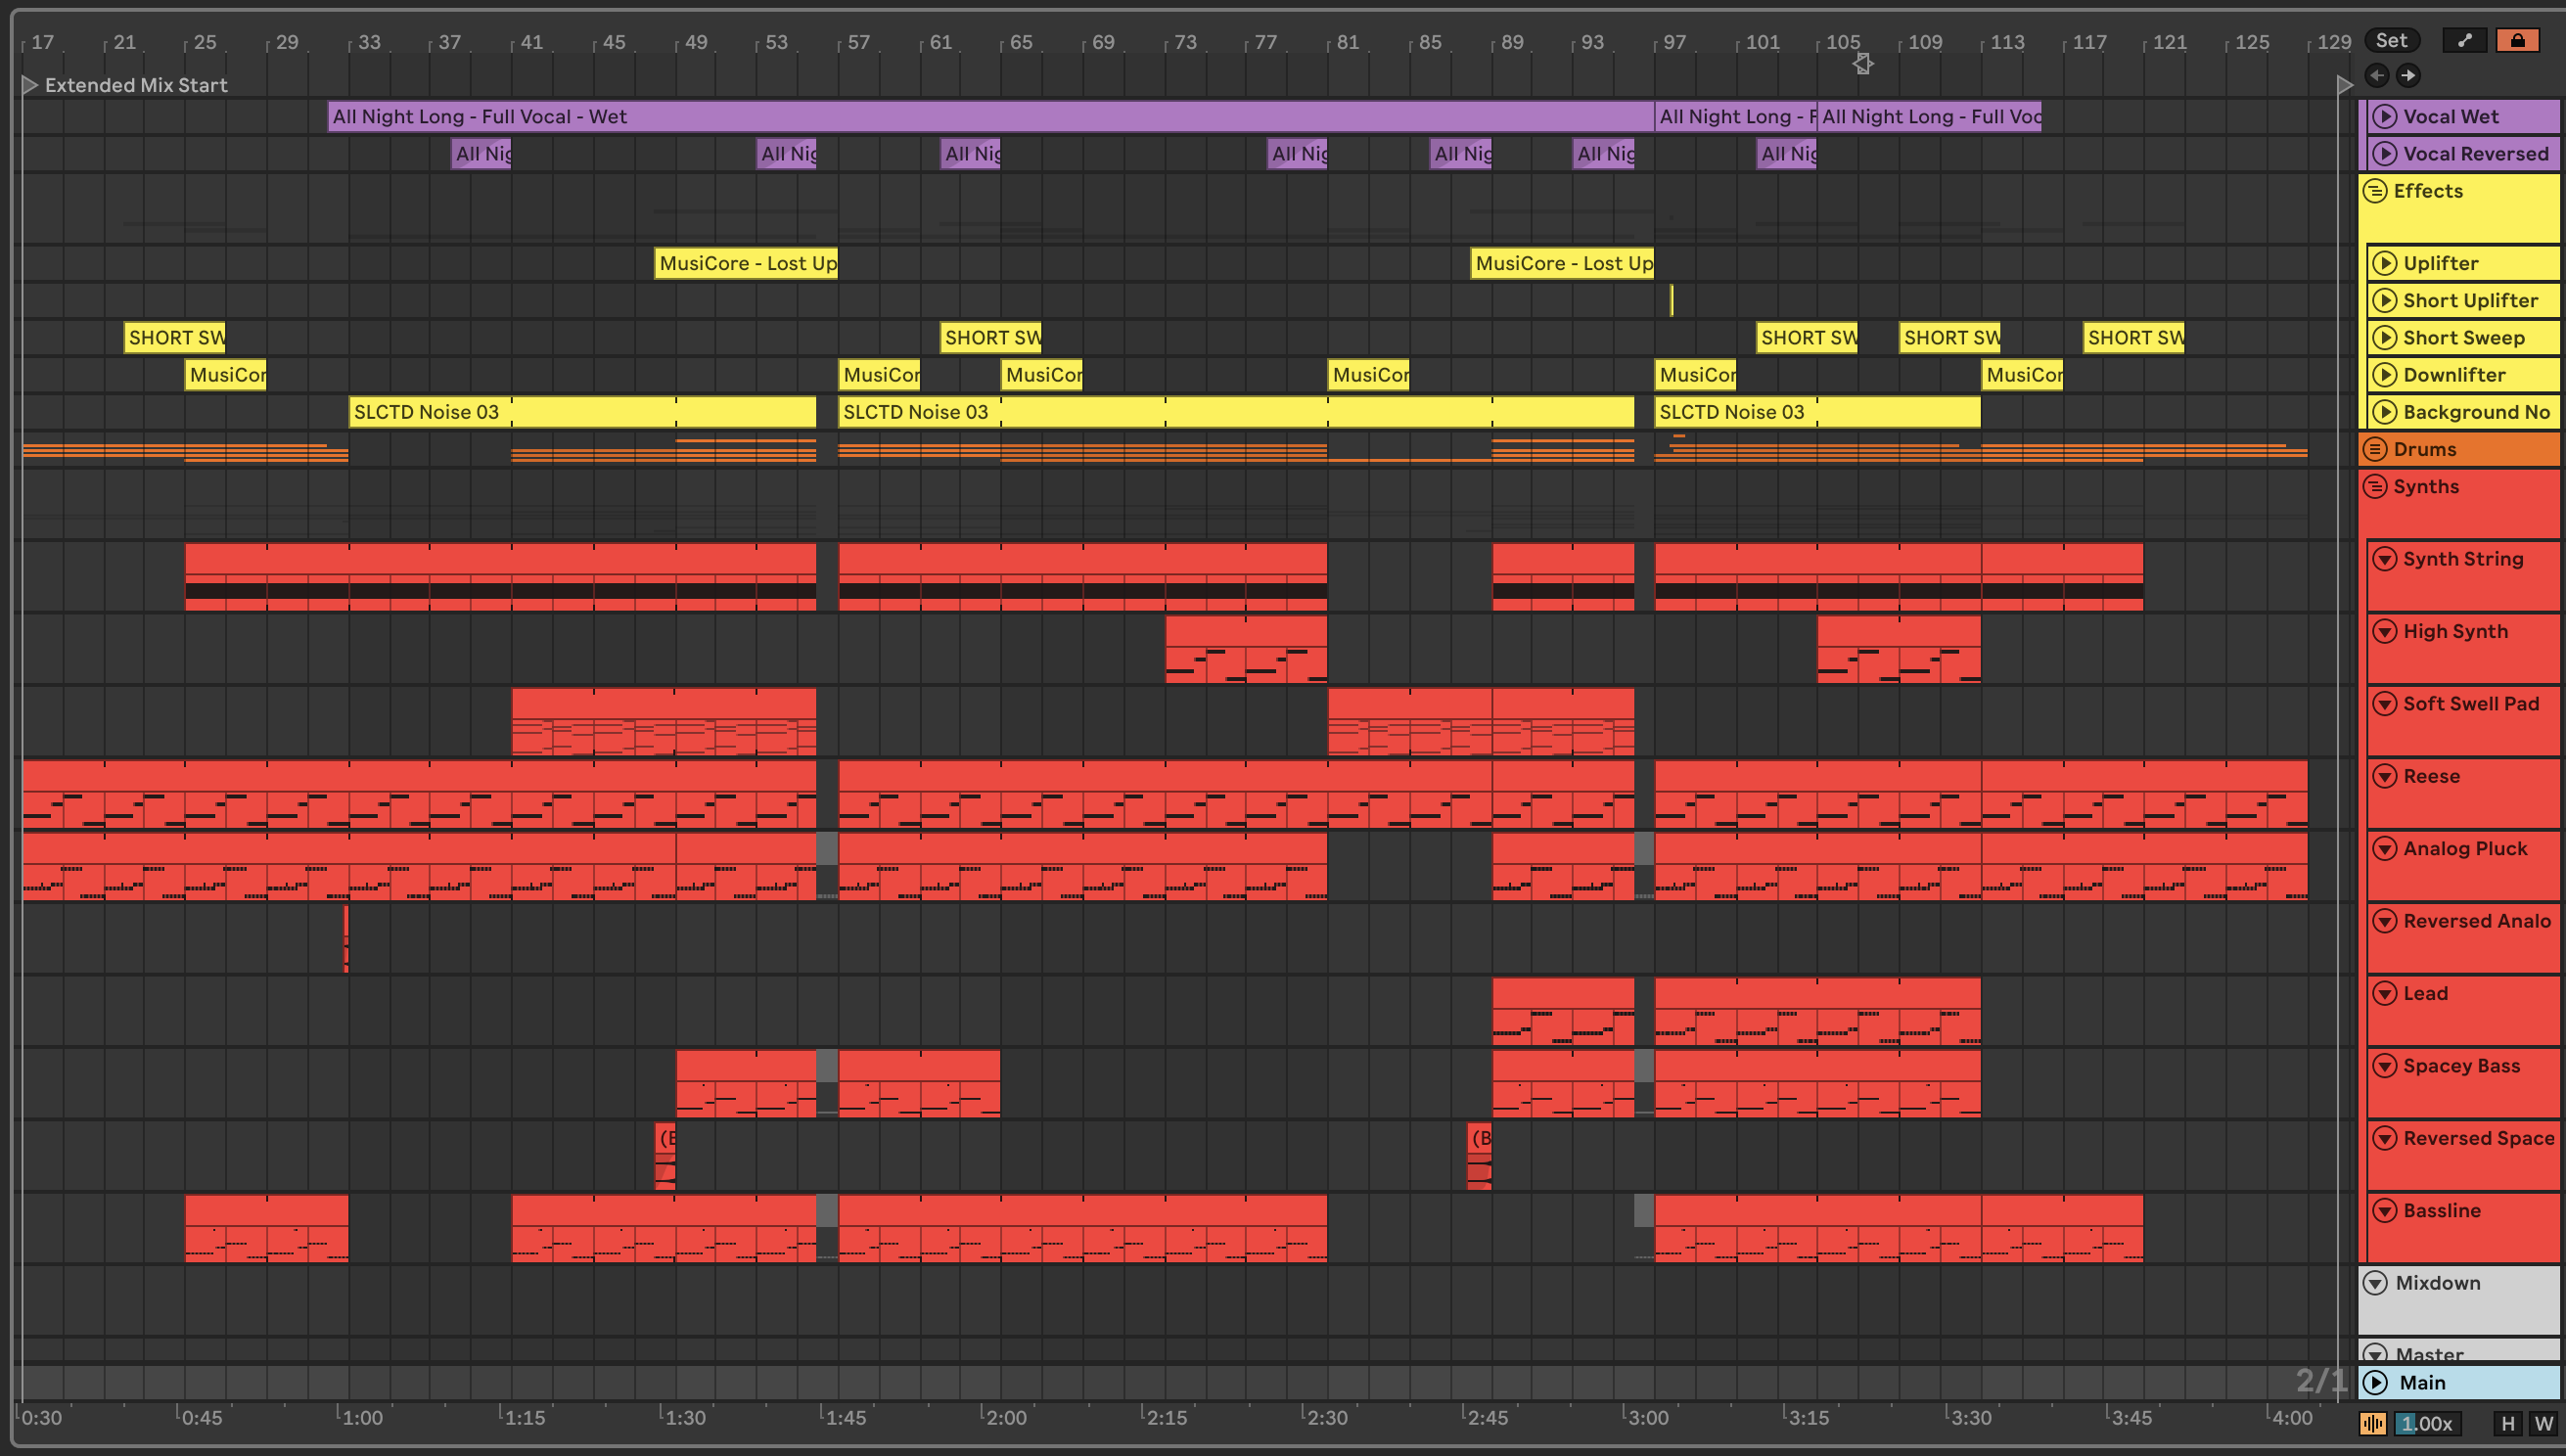The width and height of the screenshot is (2566, 1456).
Task: Unfold the Background No track
Action: click(2385, 411)
